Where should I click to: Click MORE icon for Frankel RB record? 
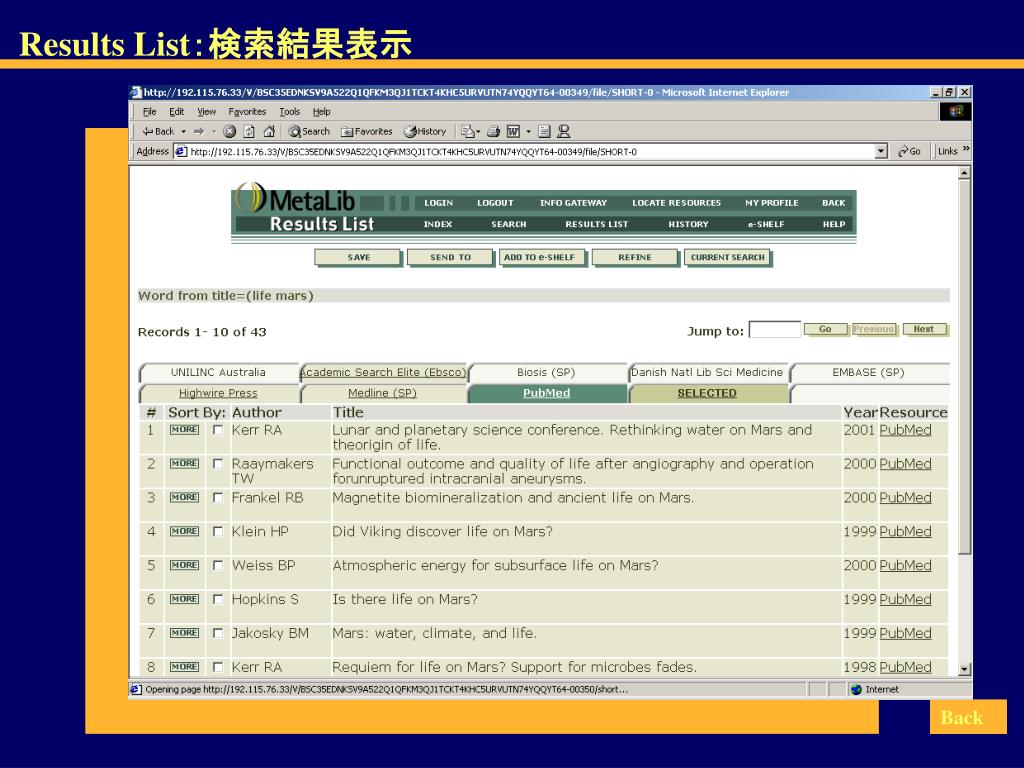click(184, 498)
